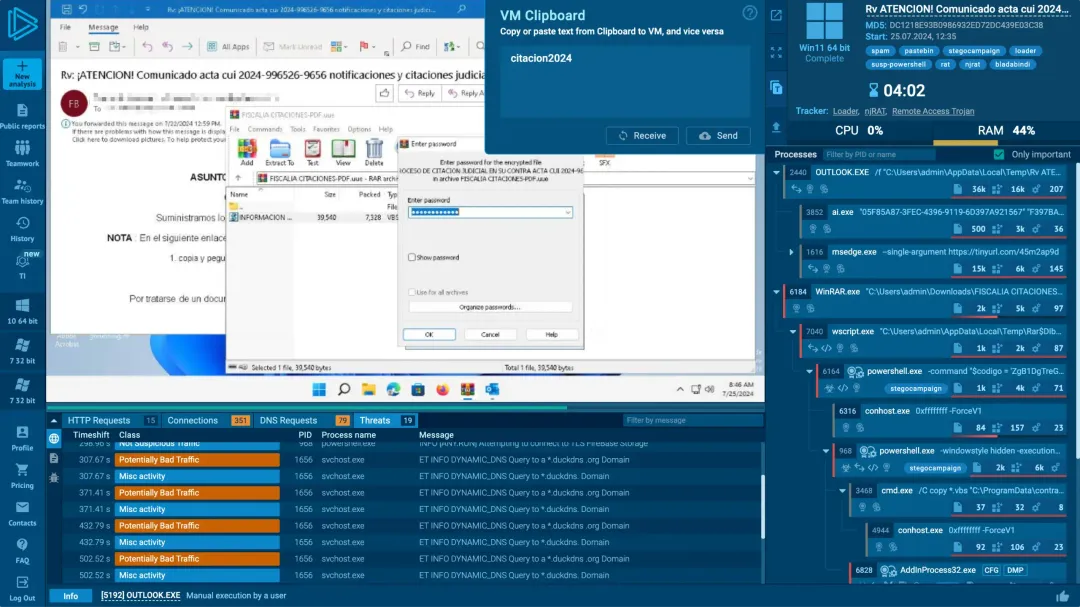Image resolution: width=1080 pixels, height=607 pixels.
Task: Toggle the Only important checkbox
Action: tap(998, 155)
